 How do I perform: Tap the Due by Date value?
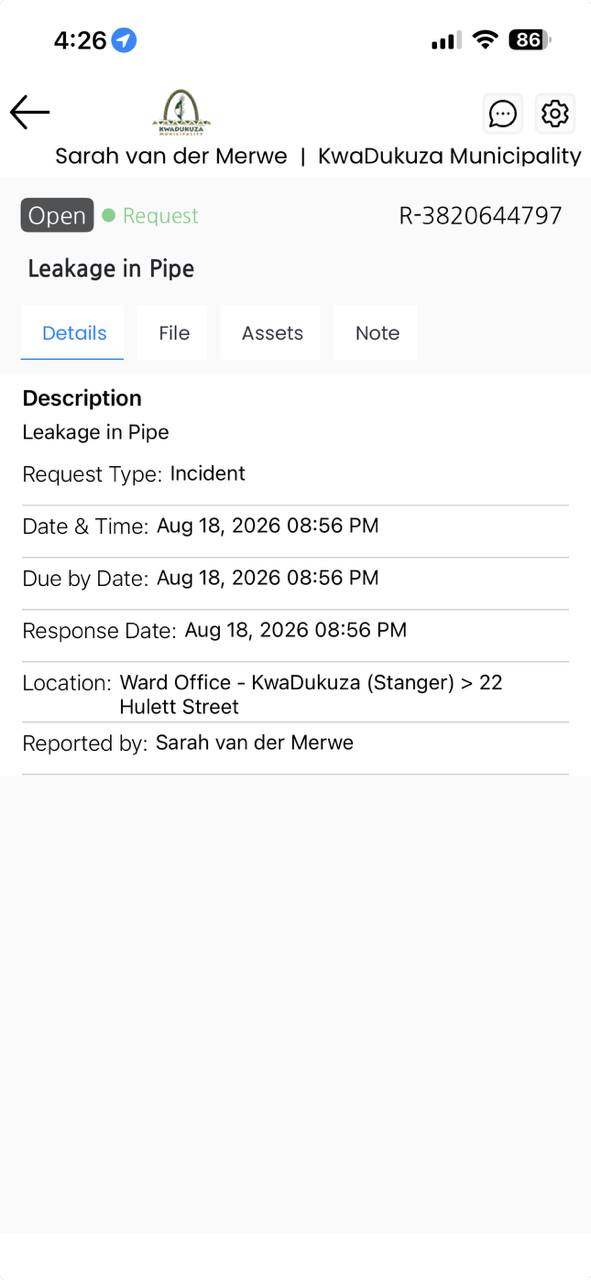coord(268,578)
